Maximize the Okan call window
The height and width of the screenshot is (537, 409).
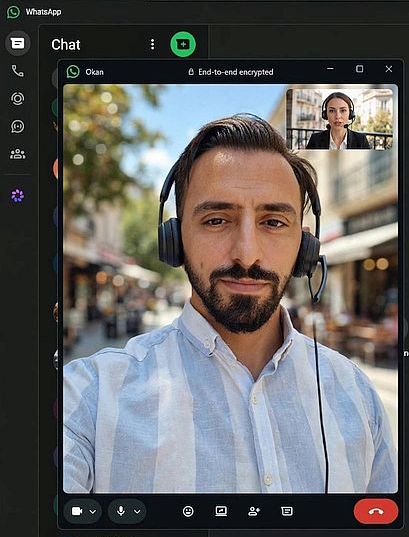pos(359,69)
